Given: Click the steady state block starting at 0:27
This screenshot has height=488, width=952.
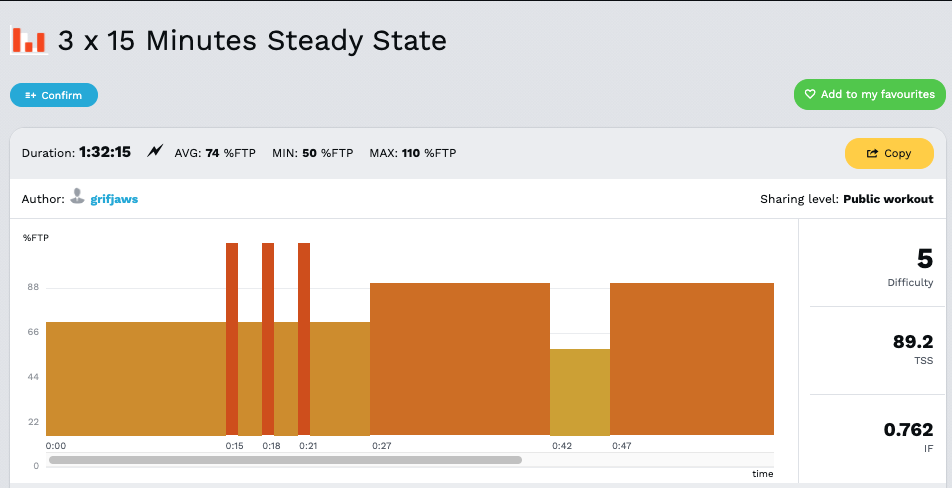Looking at the screenshot, I should [x=460, y=360].
